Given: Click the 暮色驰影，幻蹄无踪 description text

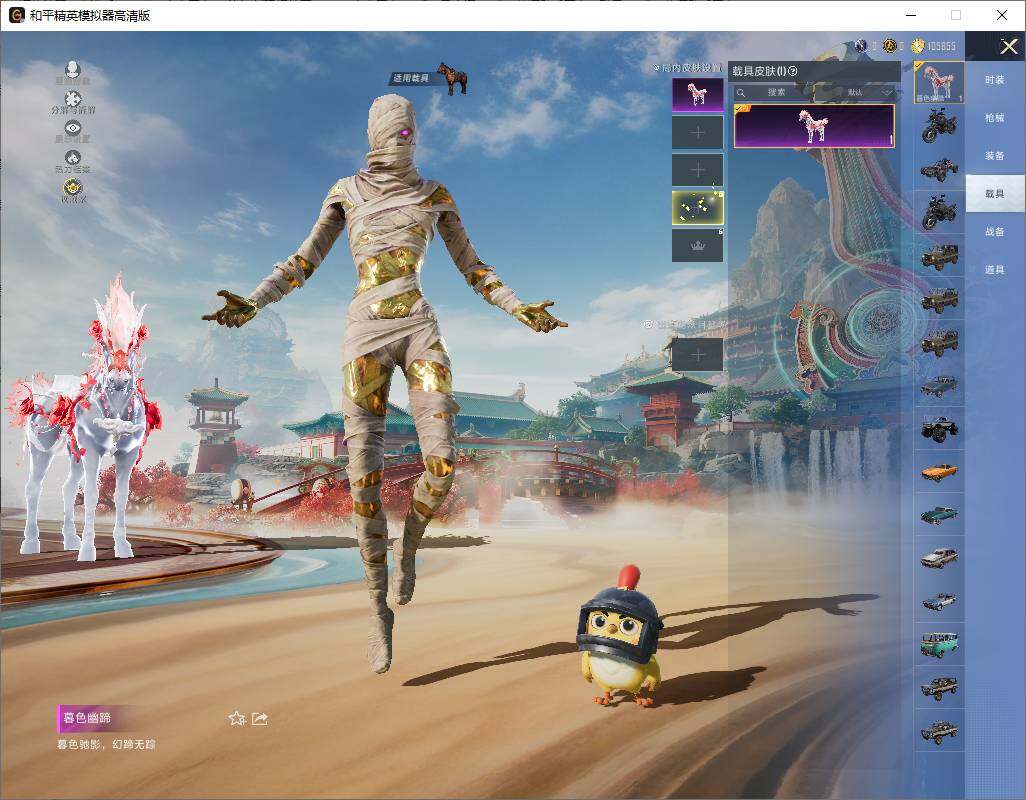Looking at the screenshot, I should [x=107, y=744].
